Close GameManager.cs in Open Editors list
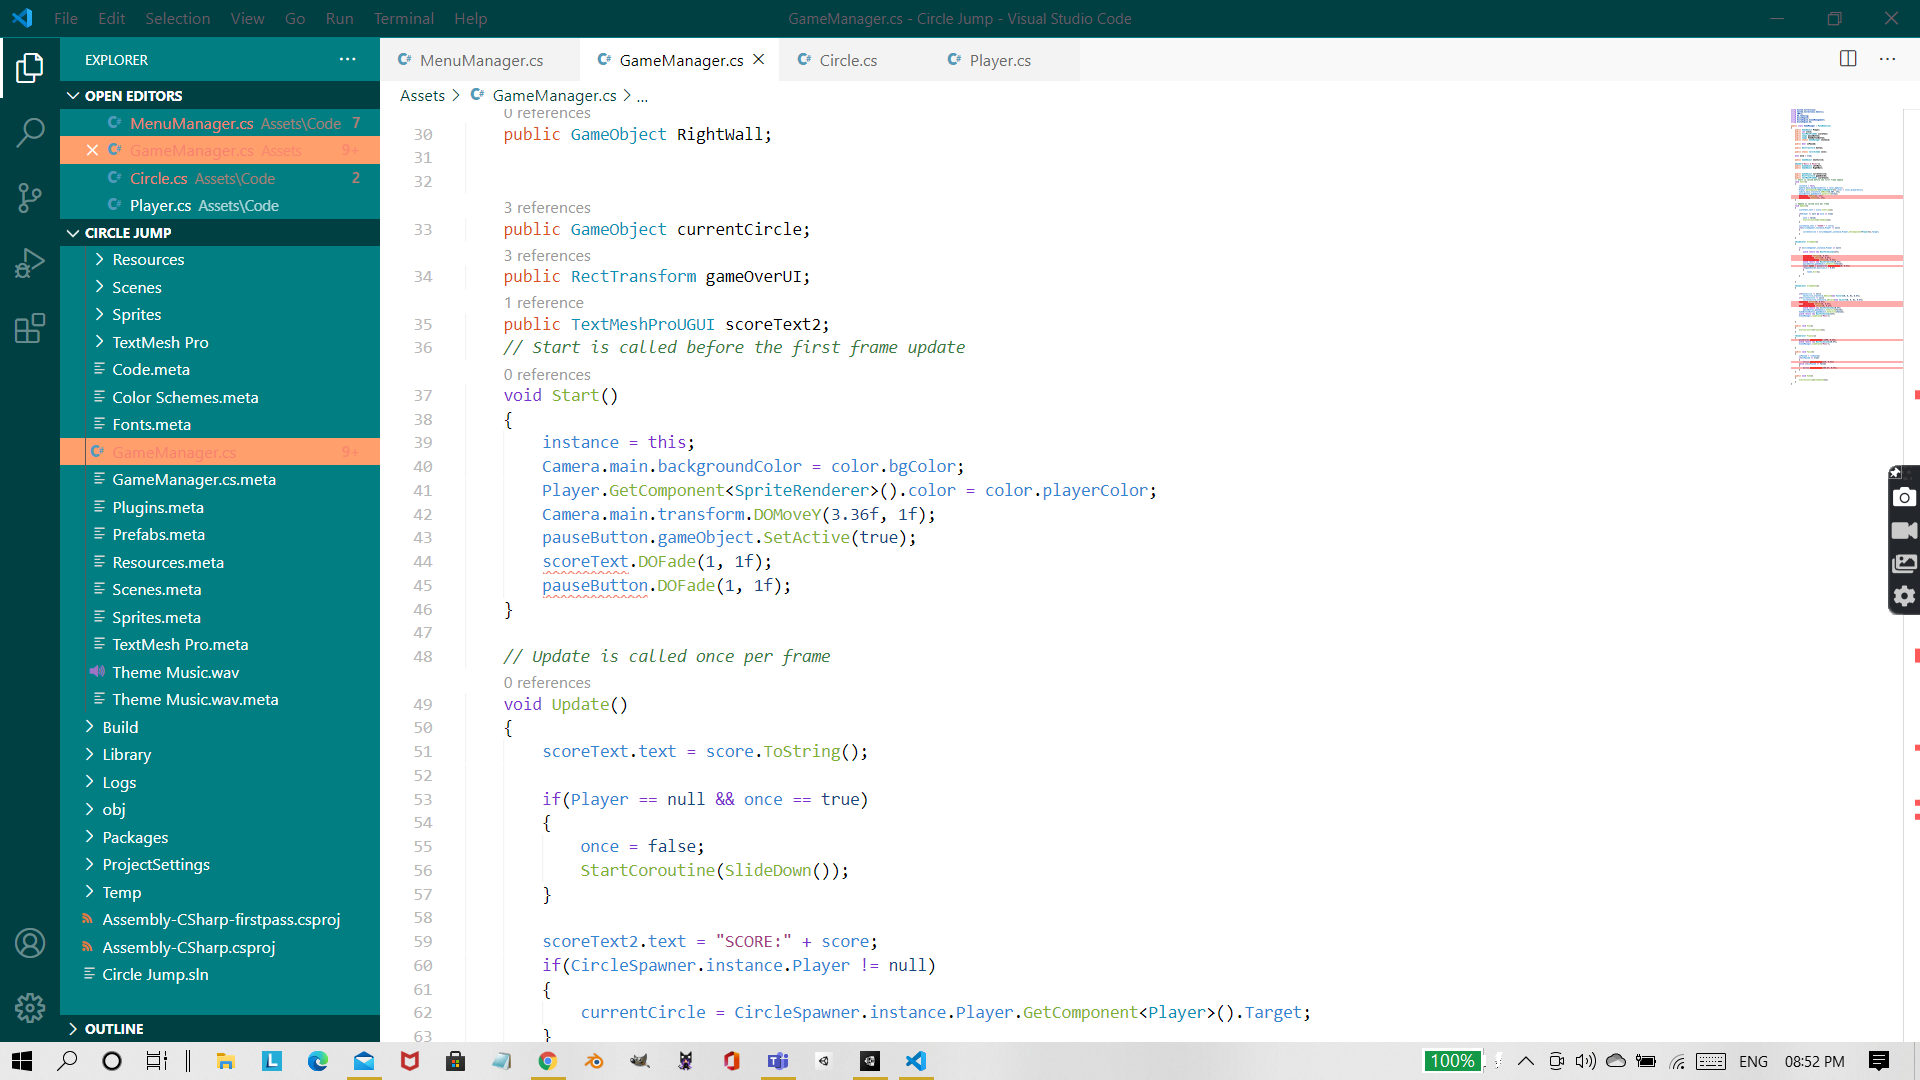Viewport: 1920px width, 1080px height. click(92, 150)
